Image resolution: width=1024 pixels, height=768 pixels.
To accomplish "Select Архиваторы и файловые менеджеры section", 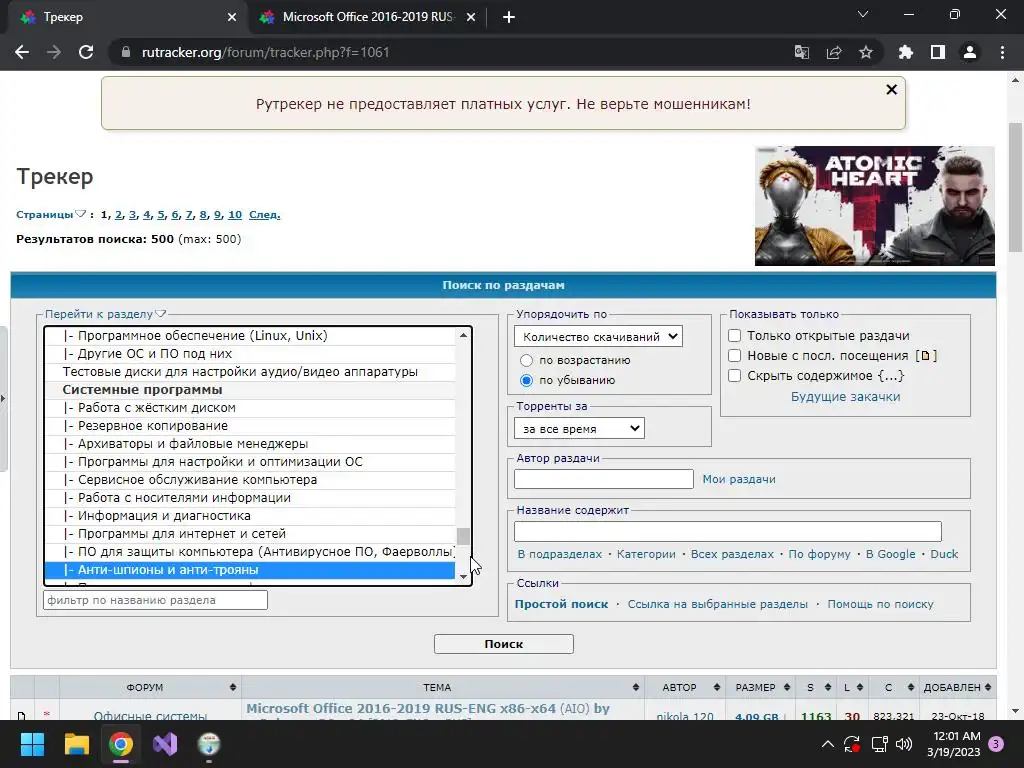I will point(249,443).
